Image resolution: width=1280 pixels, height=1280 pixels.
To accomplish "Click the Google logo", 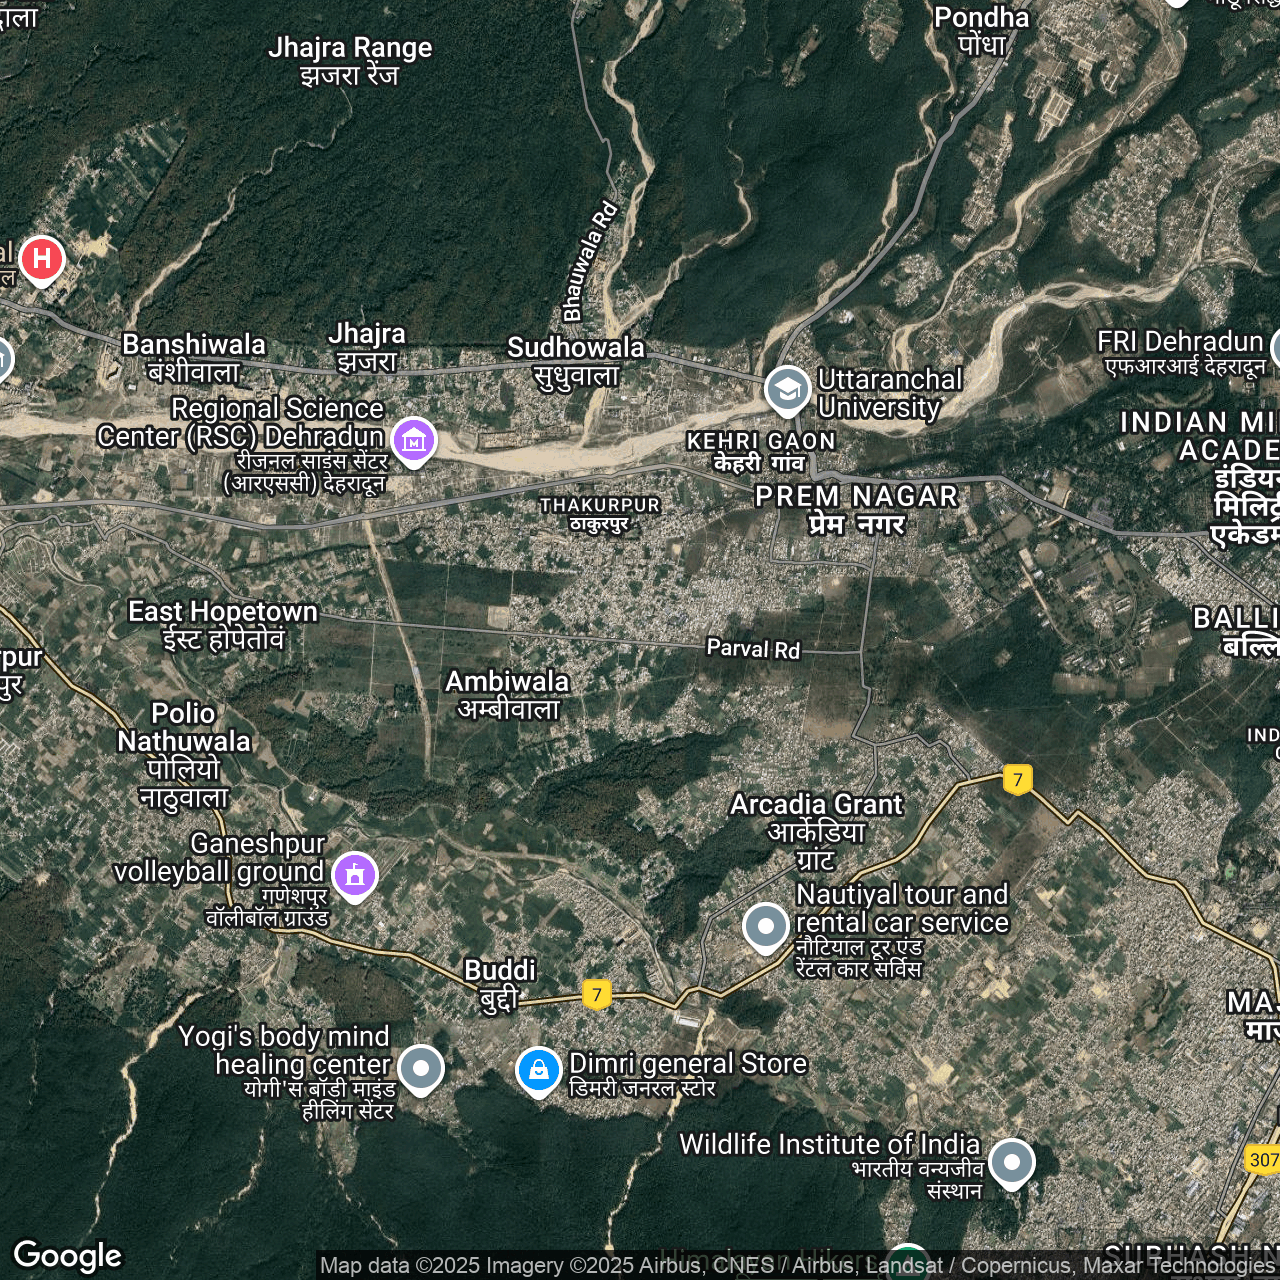I will 67,1255.
